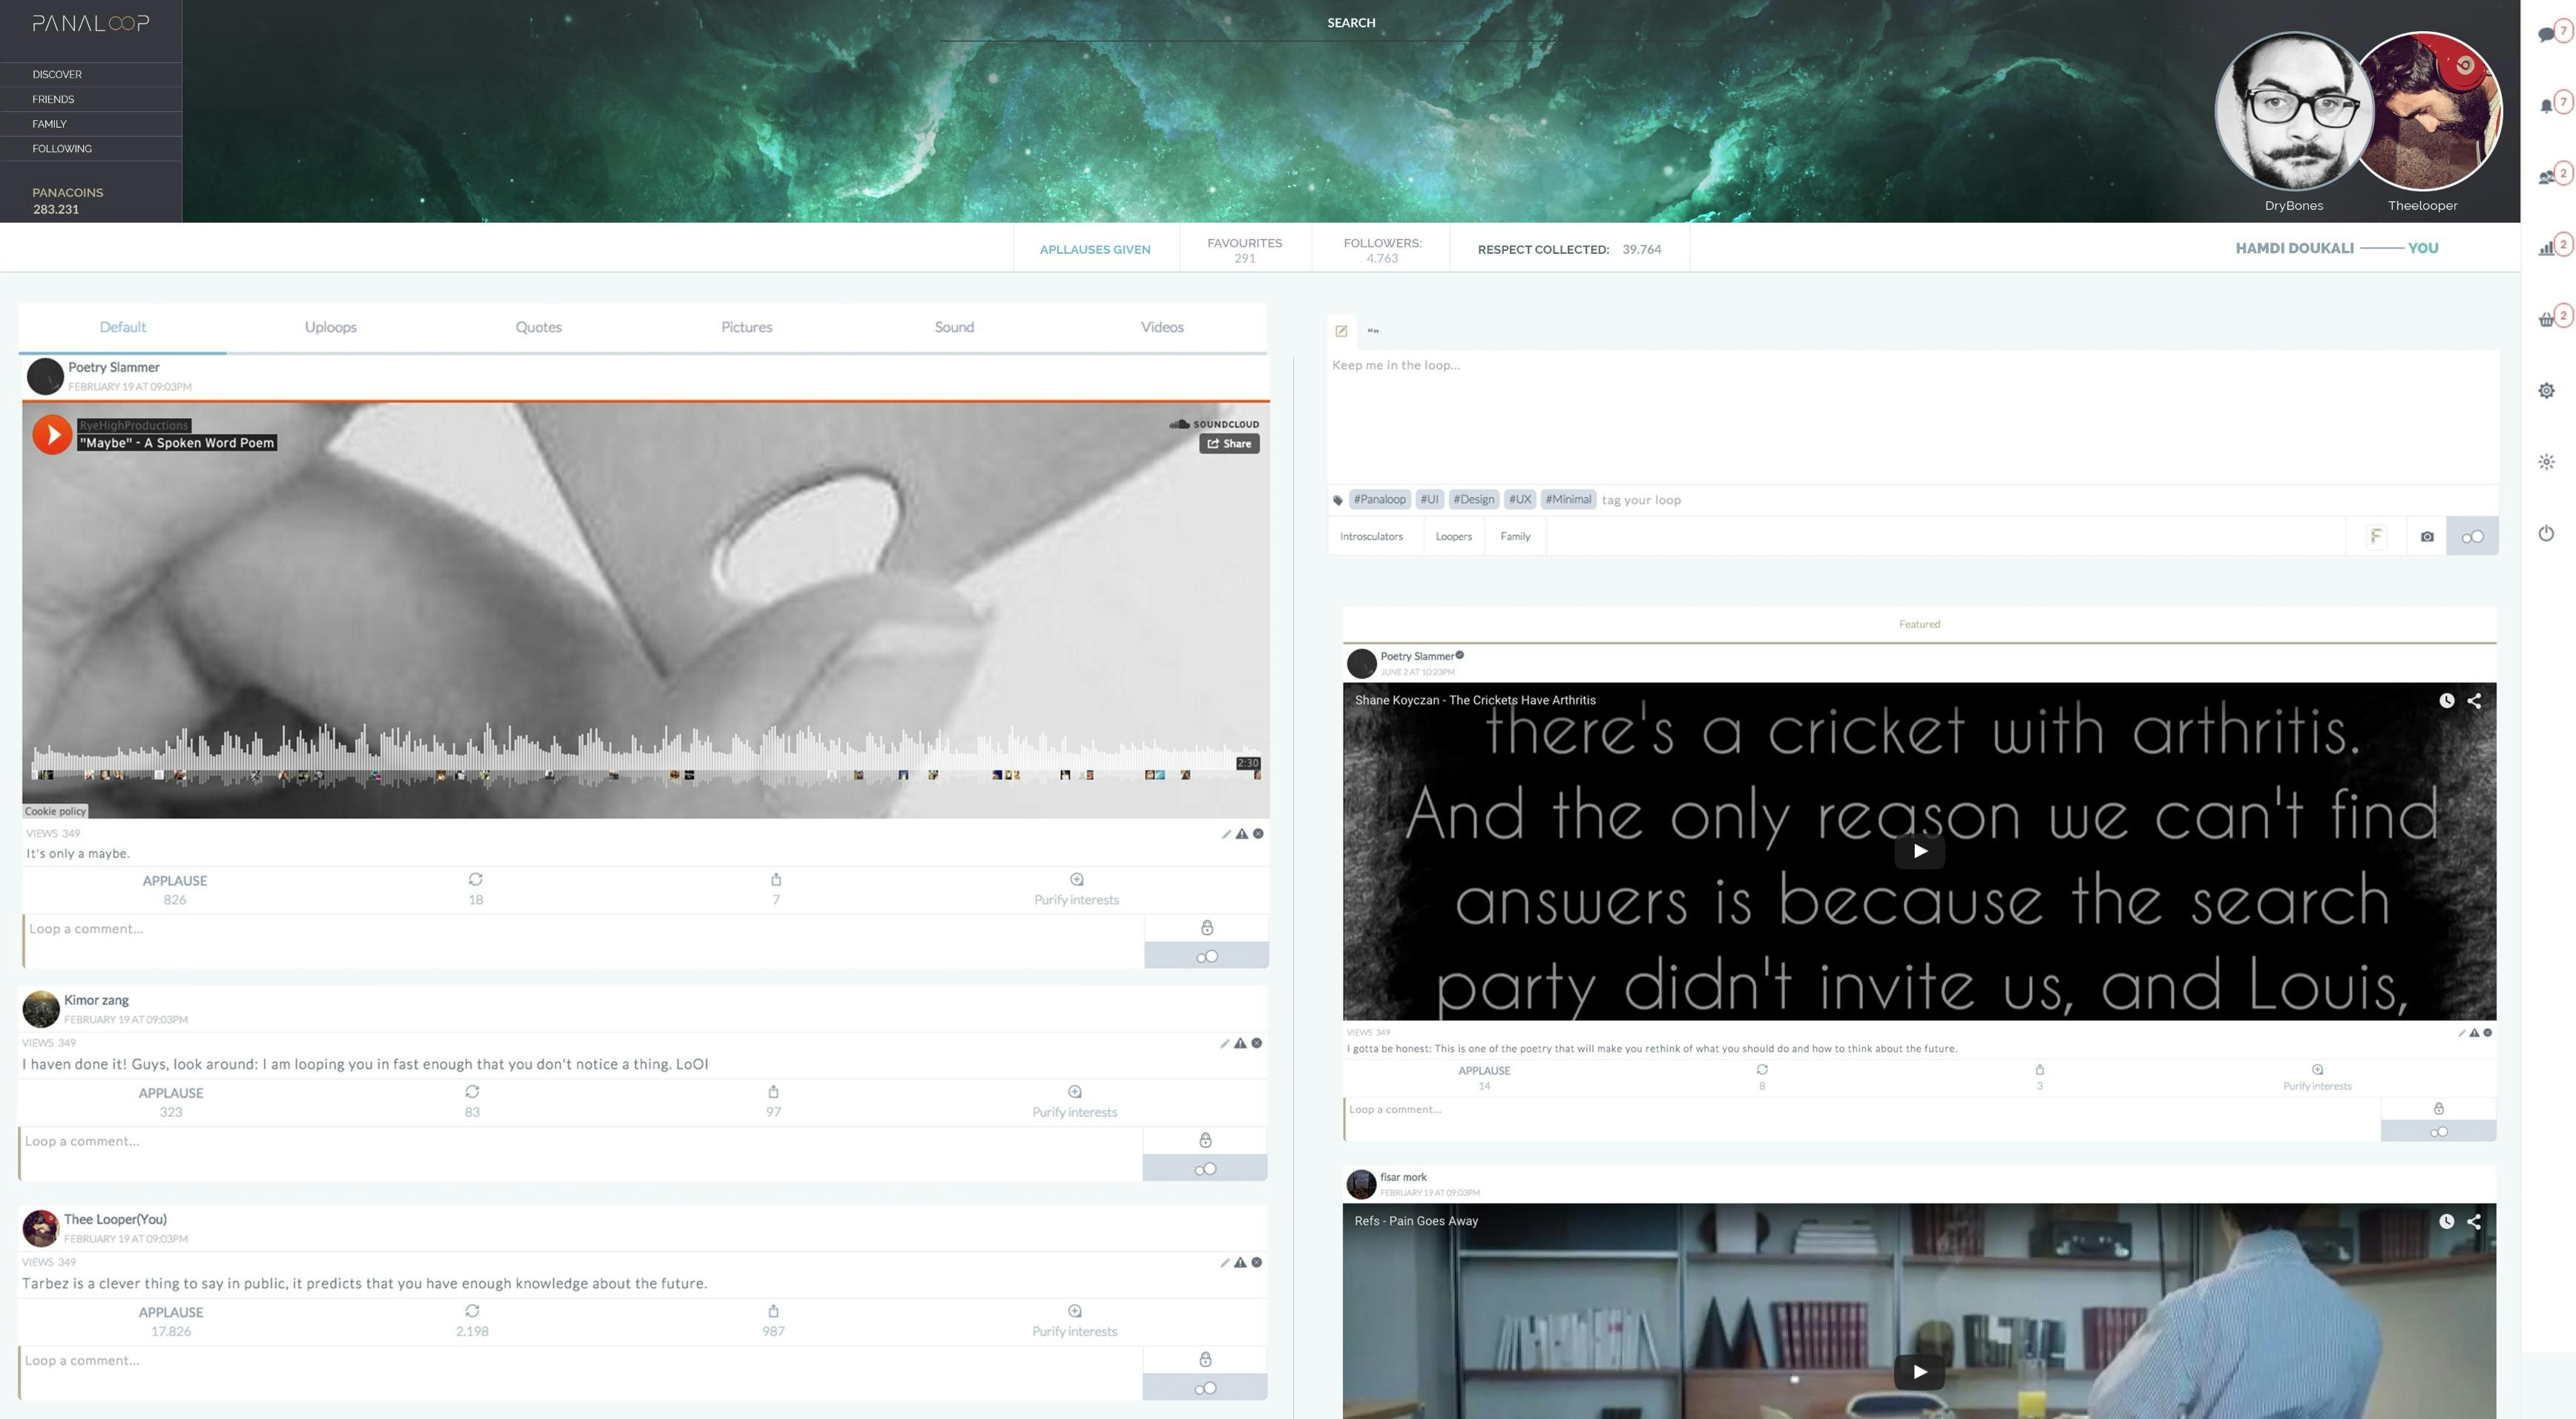The height and width of the screenshot is (1419, 2576).
Task: Select Loopers audience in composer
Action: point(1453,537)
